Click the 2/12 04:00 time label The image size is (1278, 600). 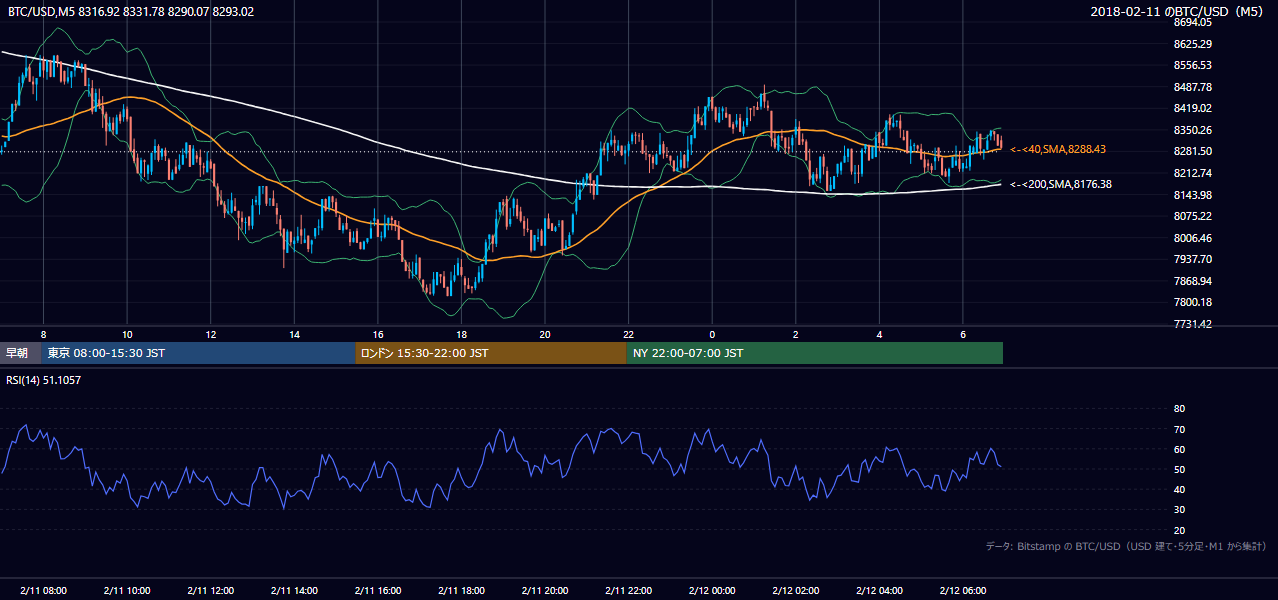pyautogui.click(x=879, y=590)
